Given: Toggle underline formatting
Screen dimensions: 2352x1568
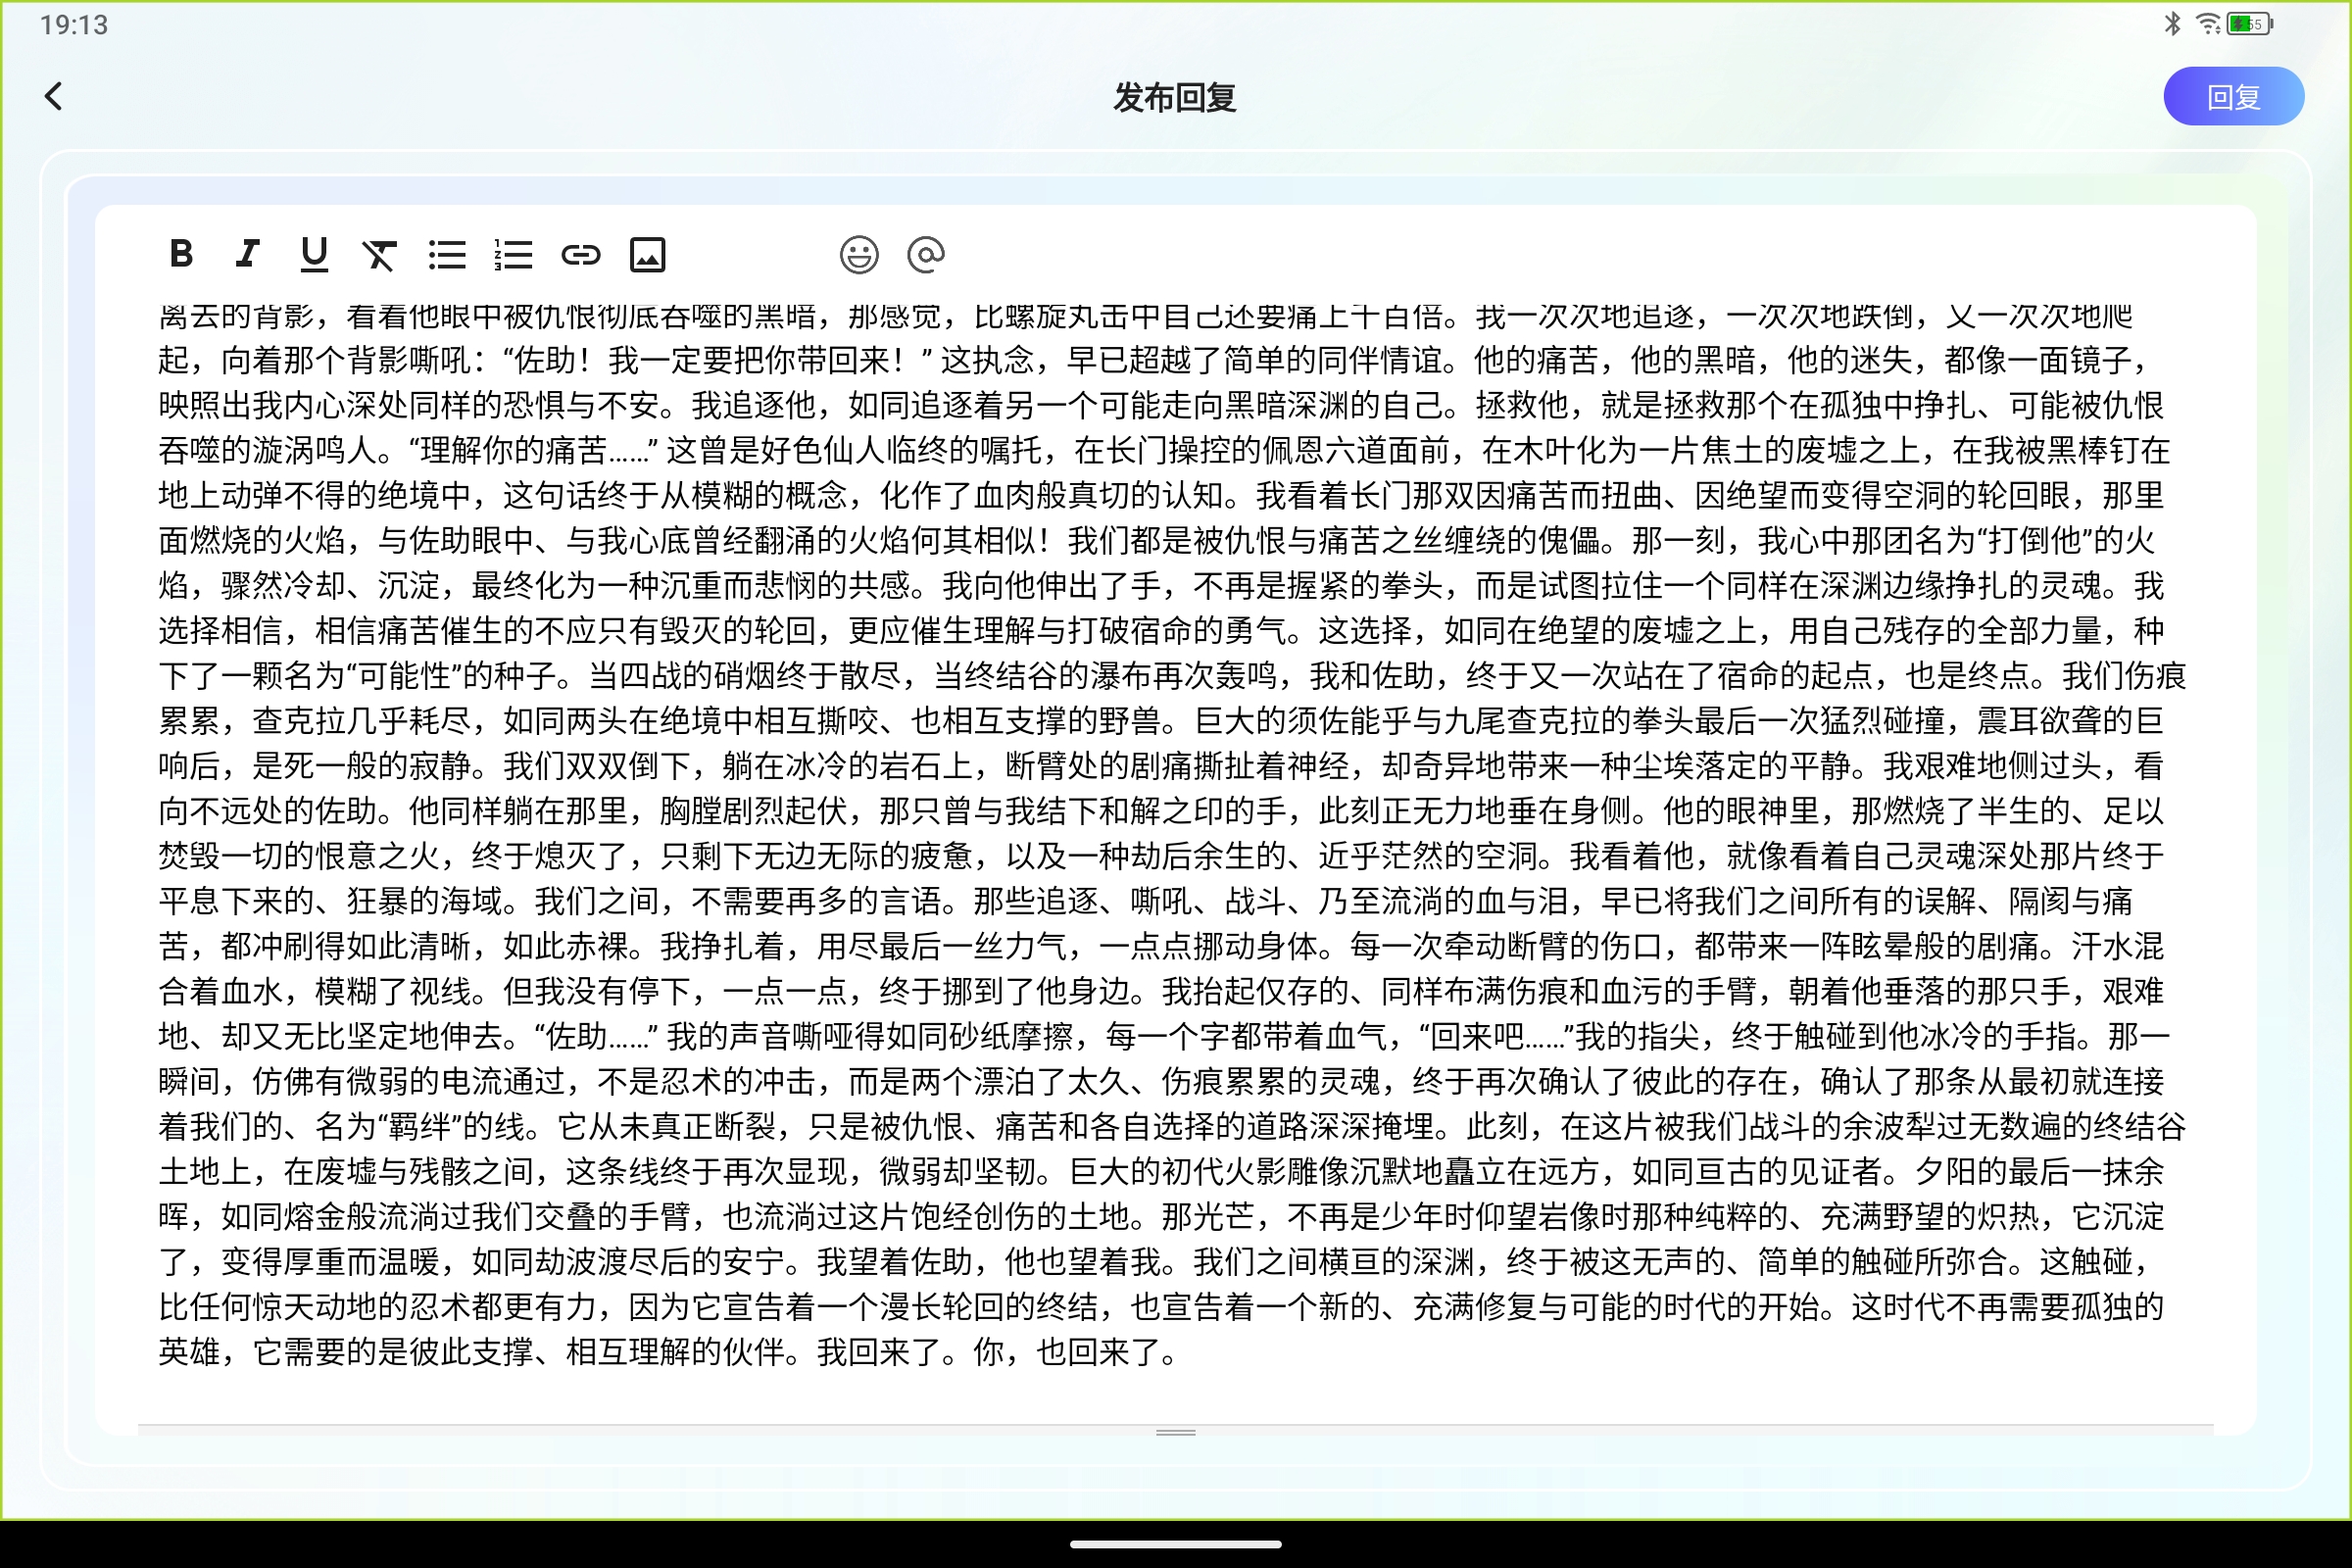Looking at the screenshot, I should point(314,254).
